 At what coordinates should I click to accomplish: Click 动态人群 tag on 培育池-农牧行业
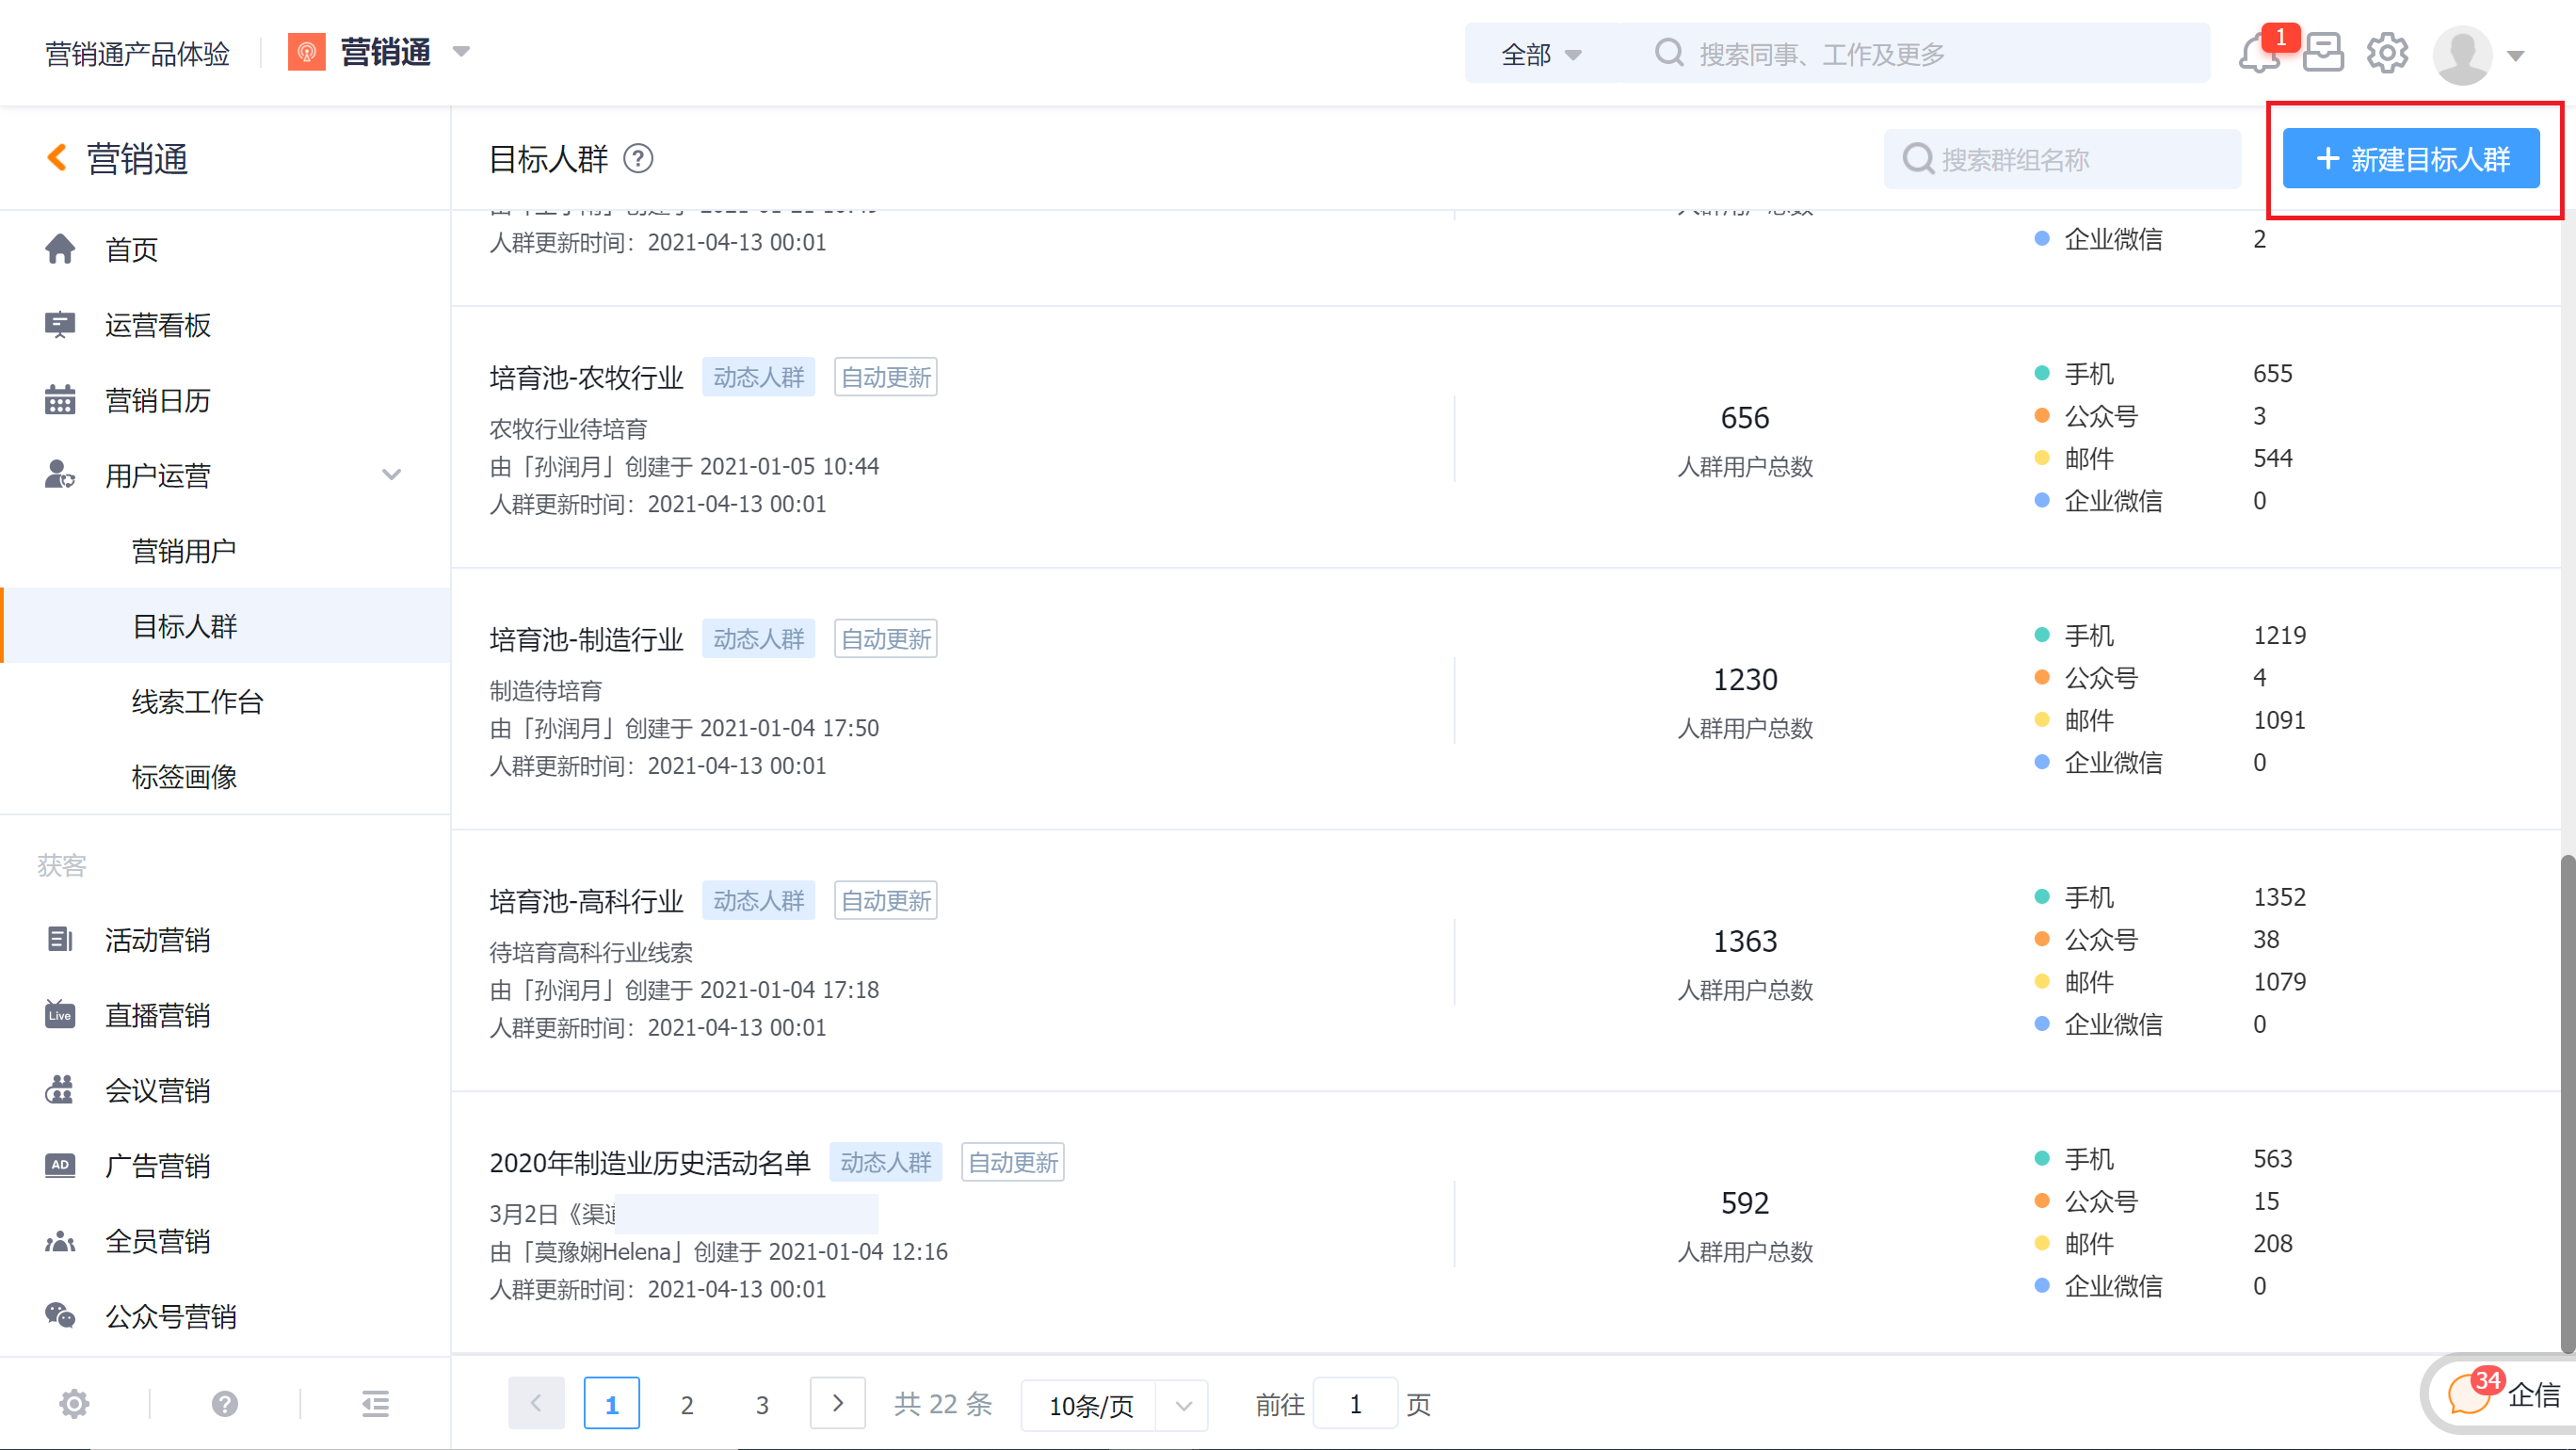click(759, 377)
